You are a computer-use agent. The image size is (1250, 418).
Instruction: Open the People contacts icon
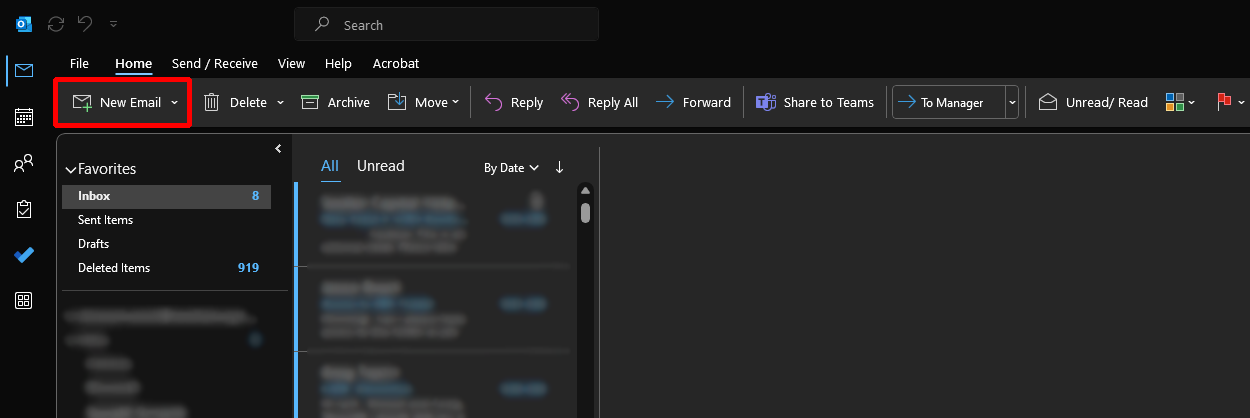click(24, 164)
